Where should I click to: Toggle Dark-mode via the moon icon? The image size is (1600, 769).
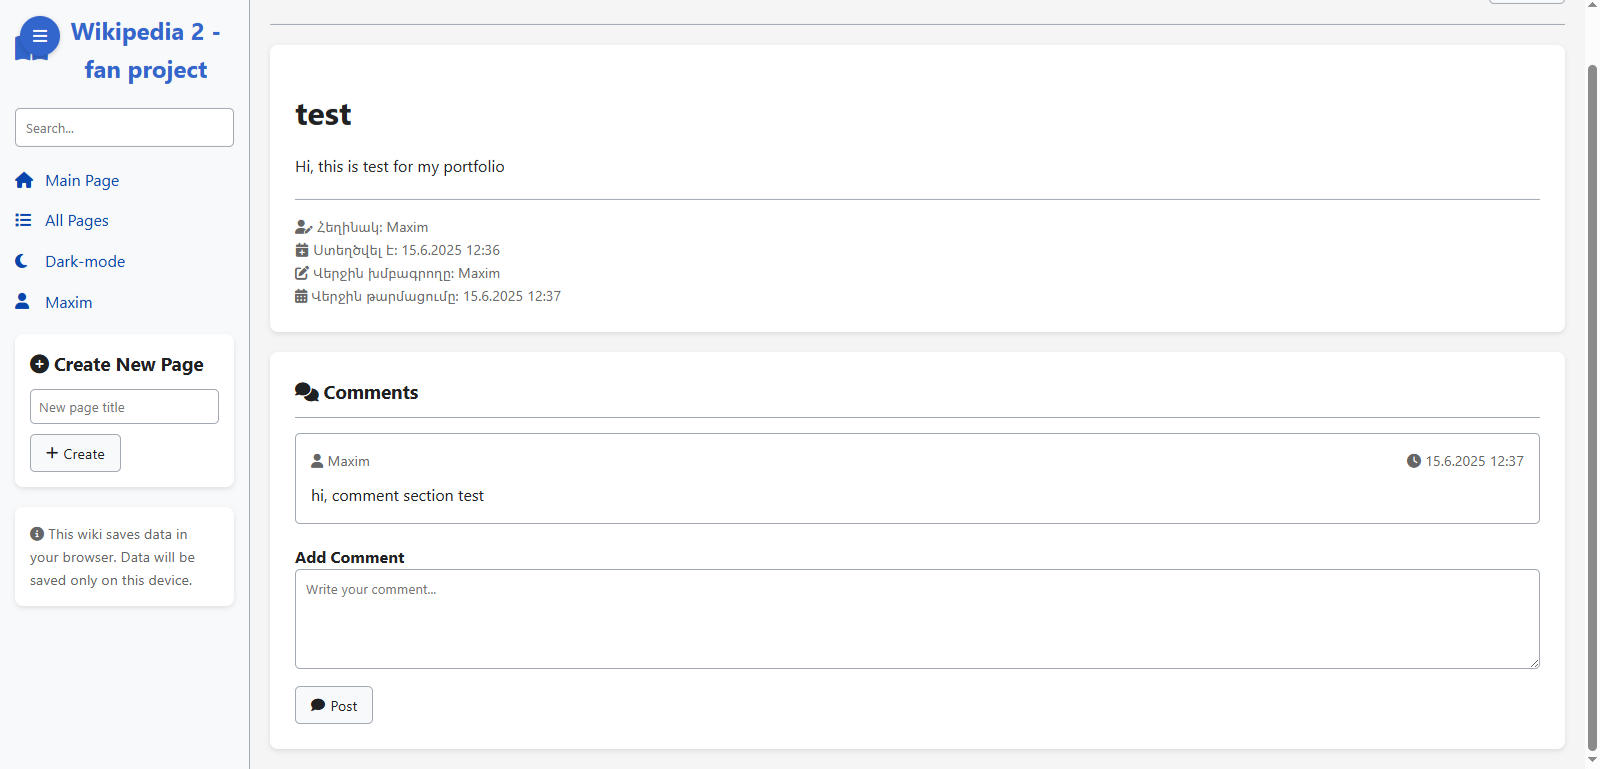22,261
